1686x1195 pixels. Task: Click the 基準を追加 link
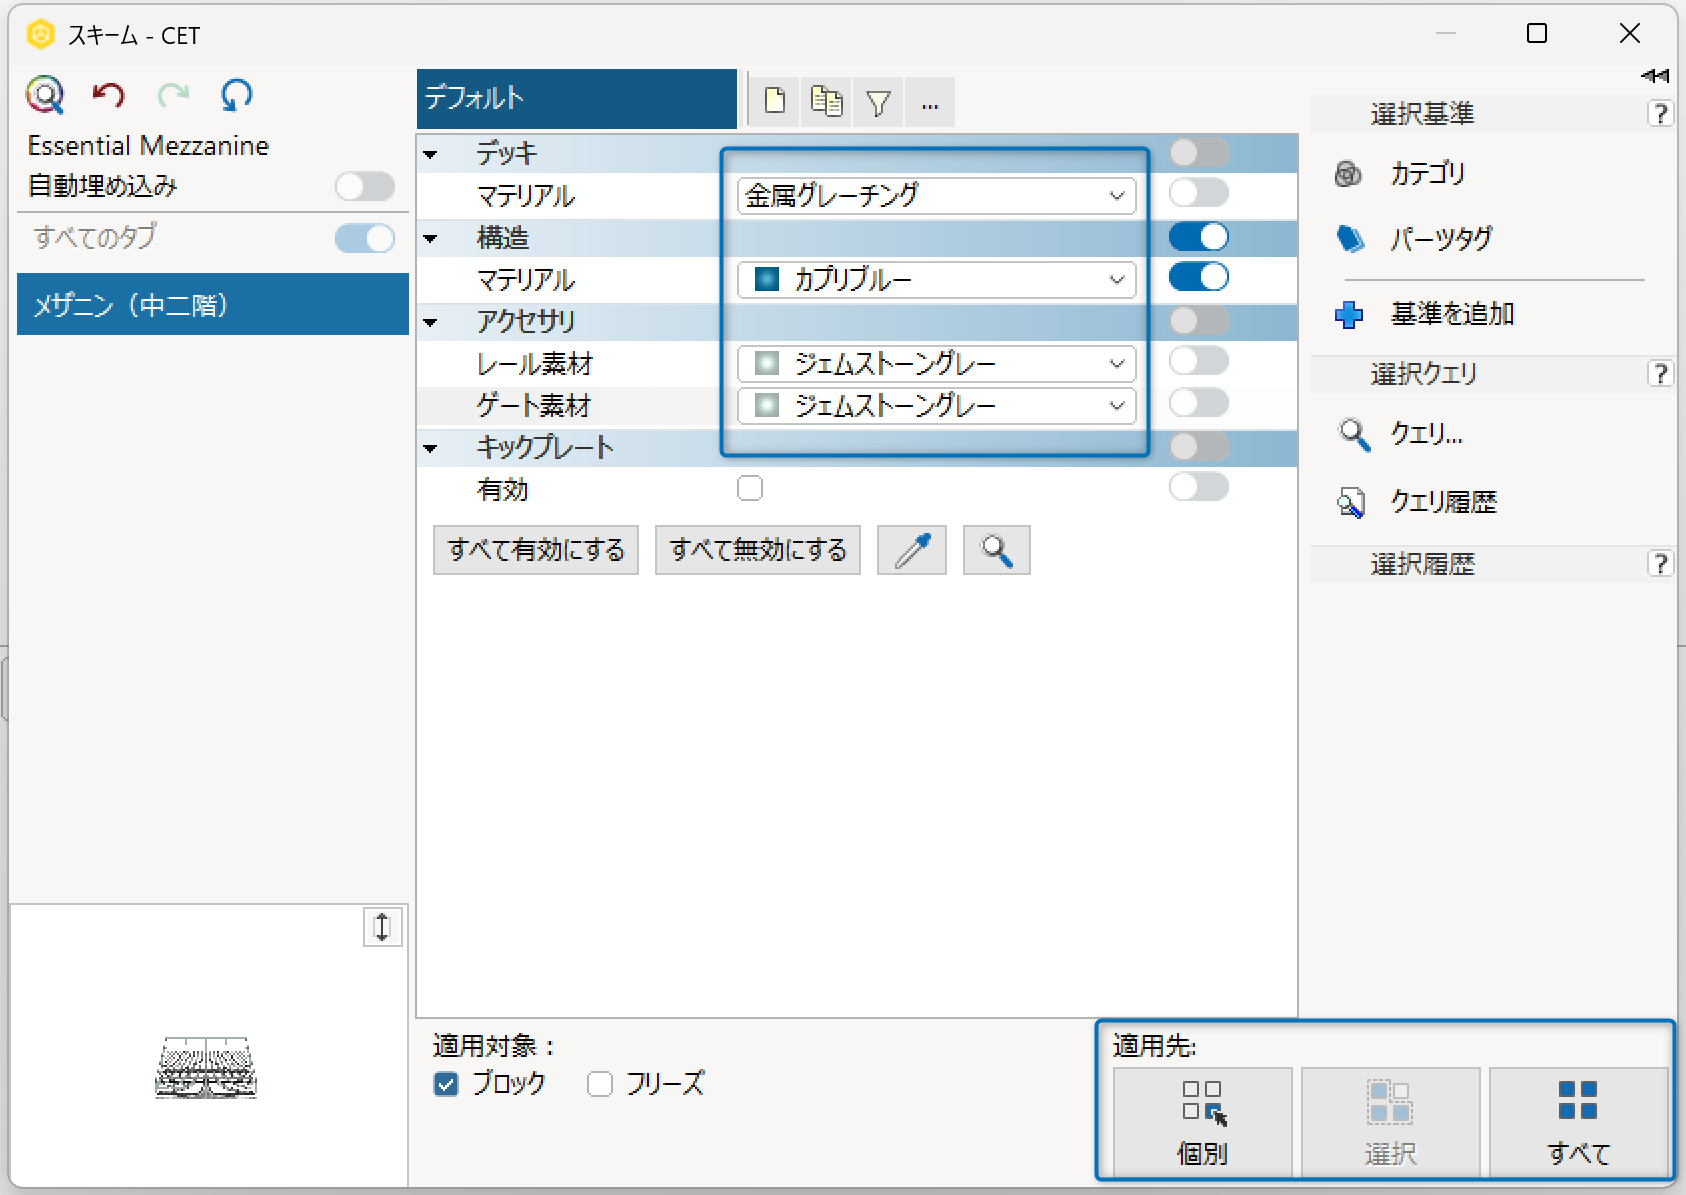coord(1453,315)
